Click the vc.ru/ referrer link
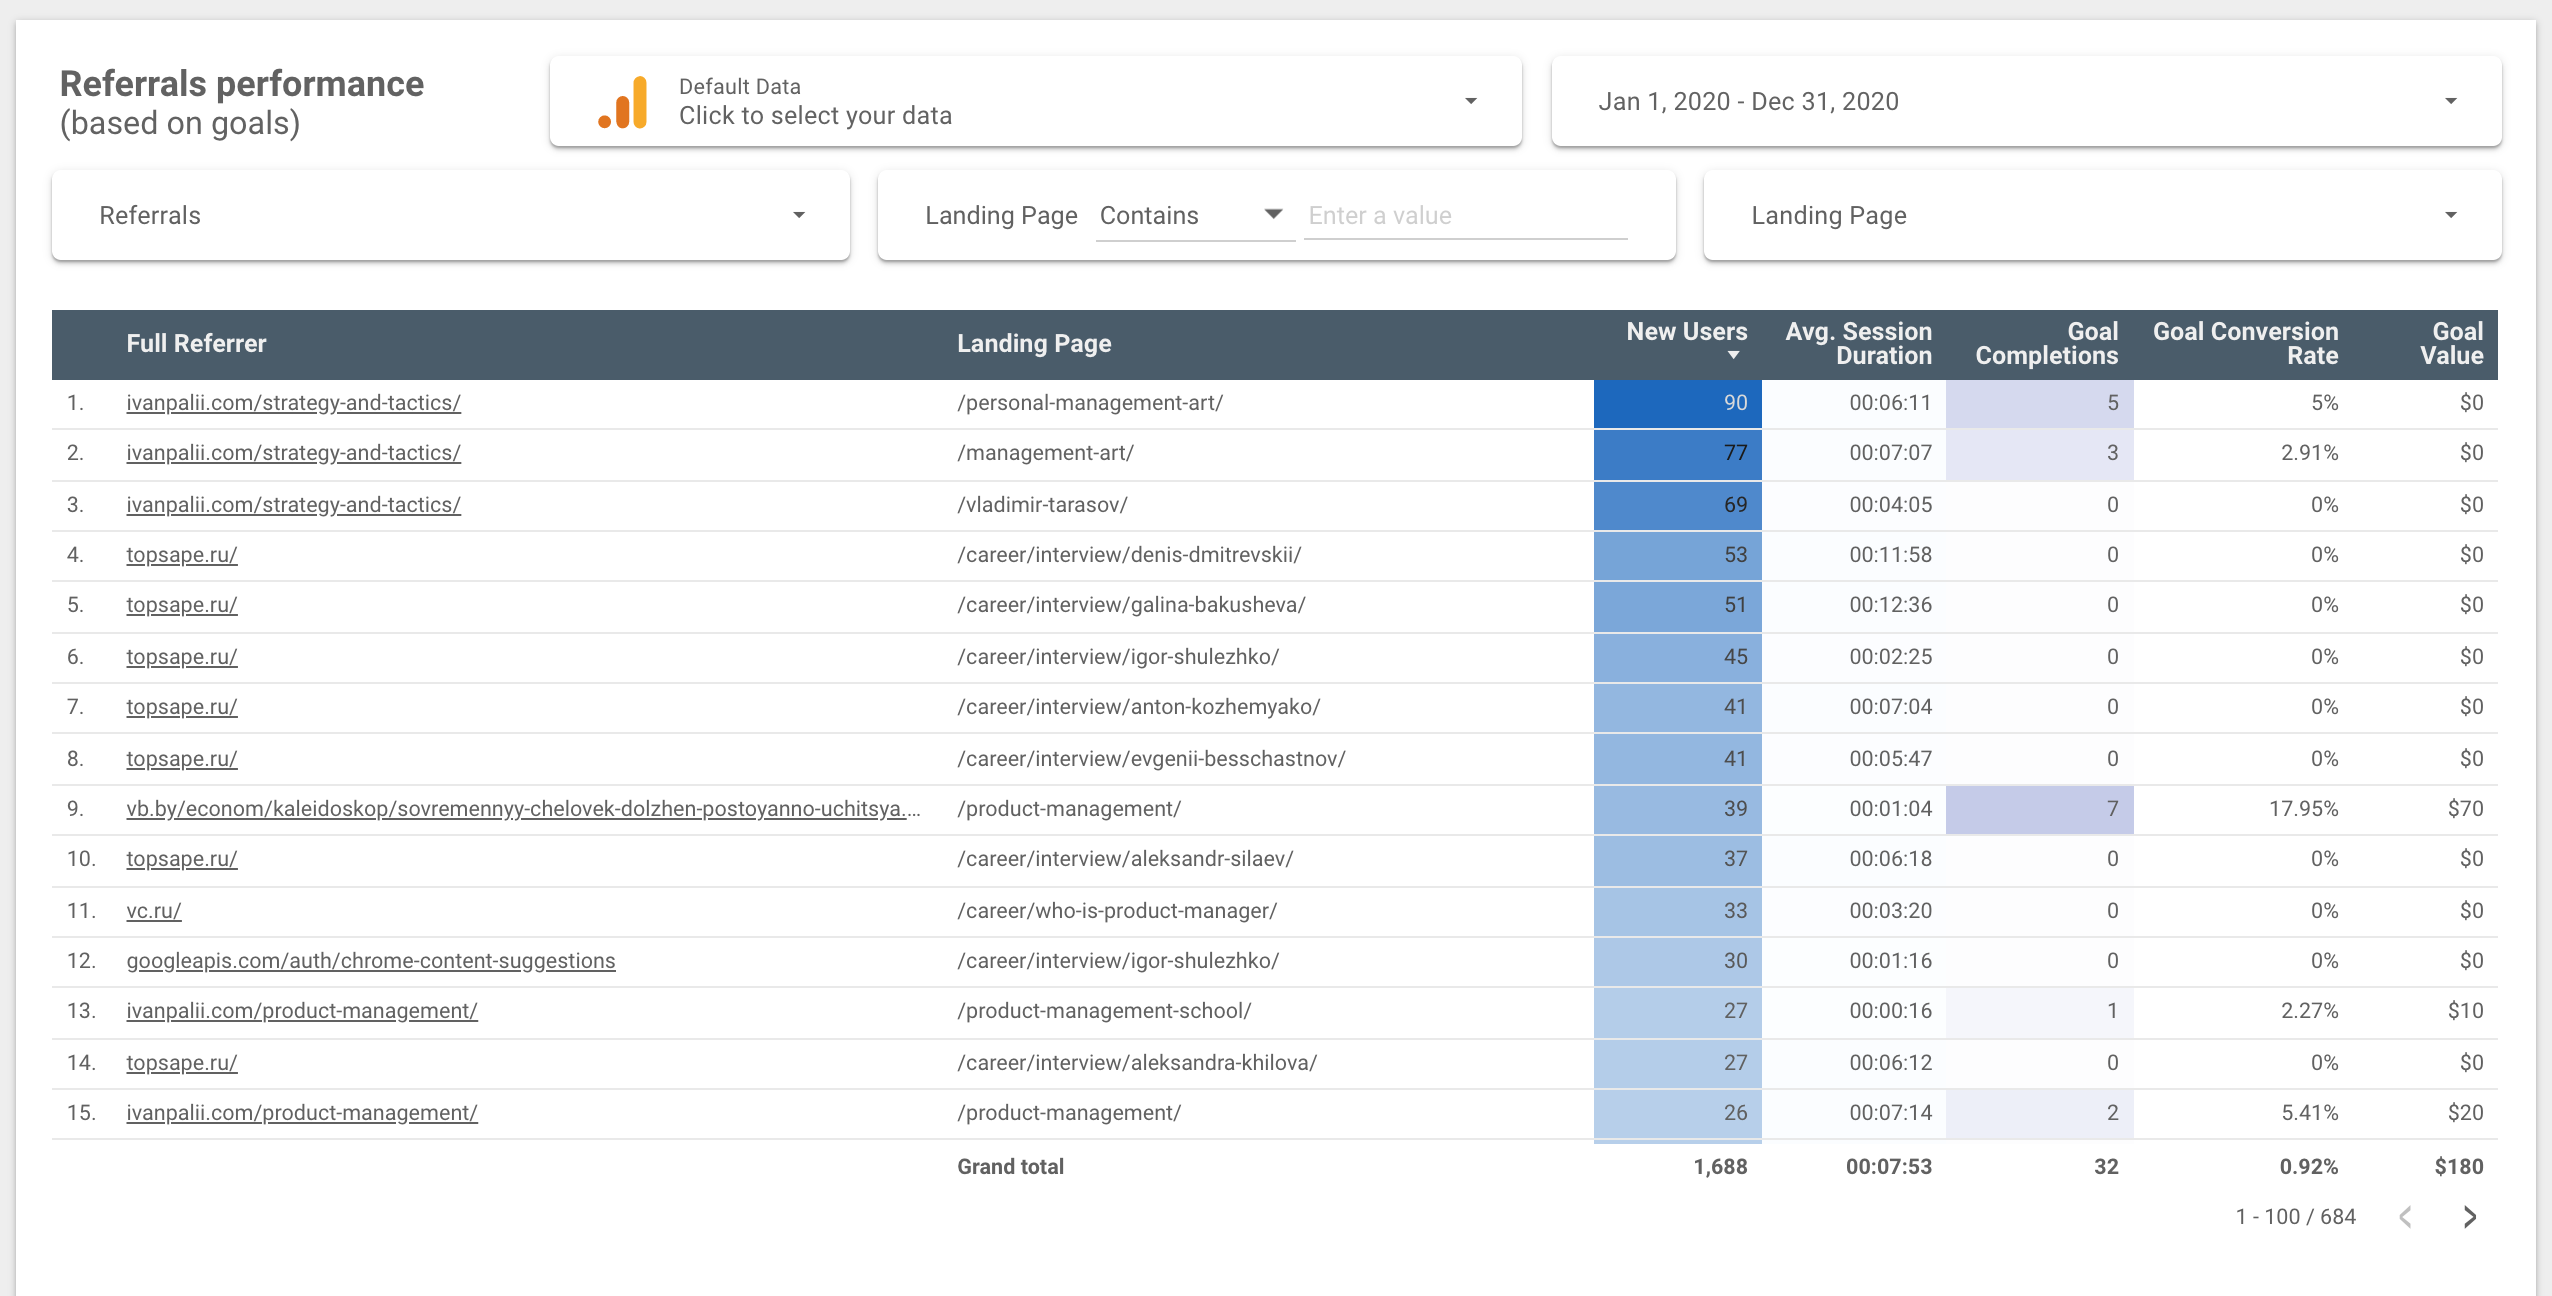Screen dimensions: 2552x1296 click(152, 910)
